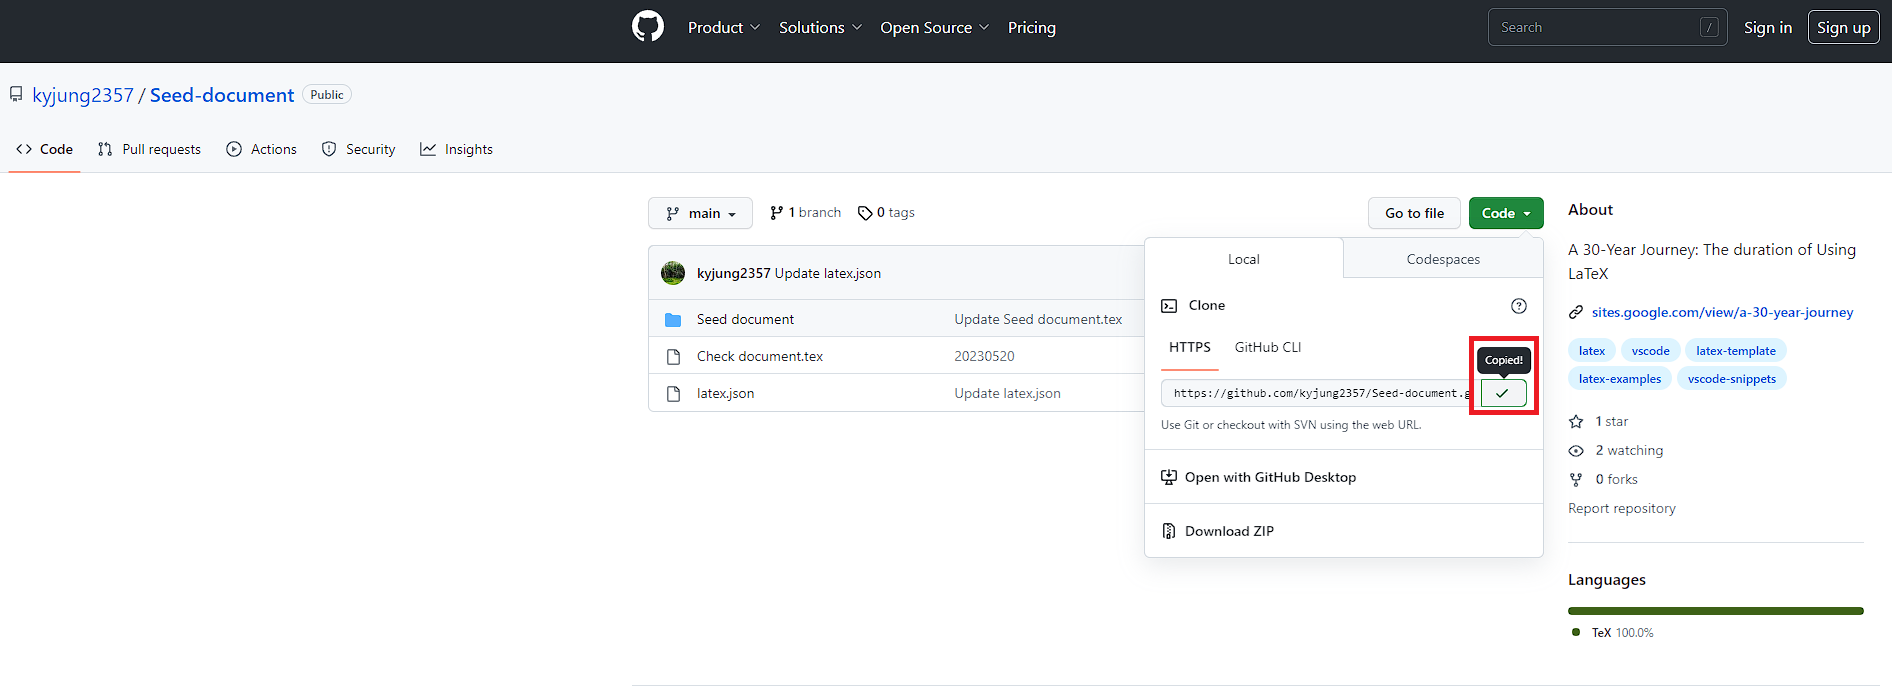Select the Code tab
This screenshot has width=1892, height=687.
coord(44,149)
